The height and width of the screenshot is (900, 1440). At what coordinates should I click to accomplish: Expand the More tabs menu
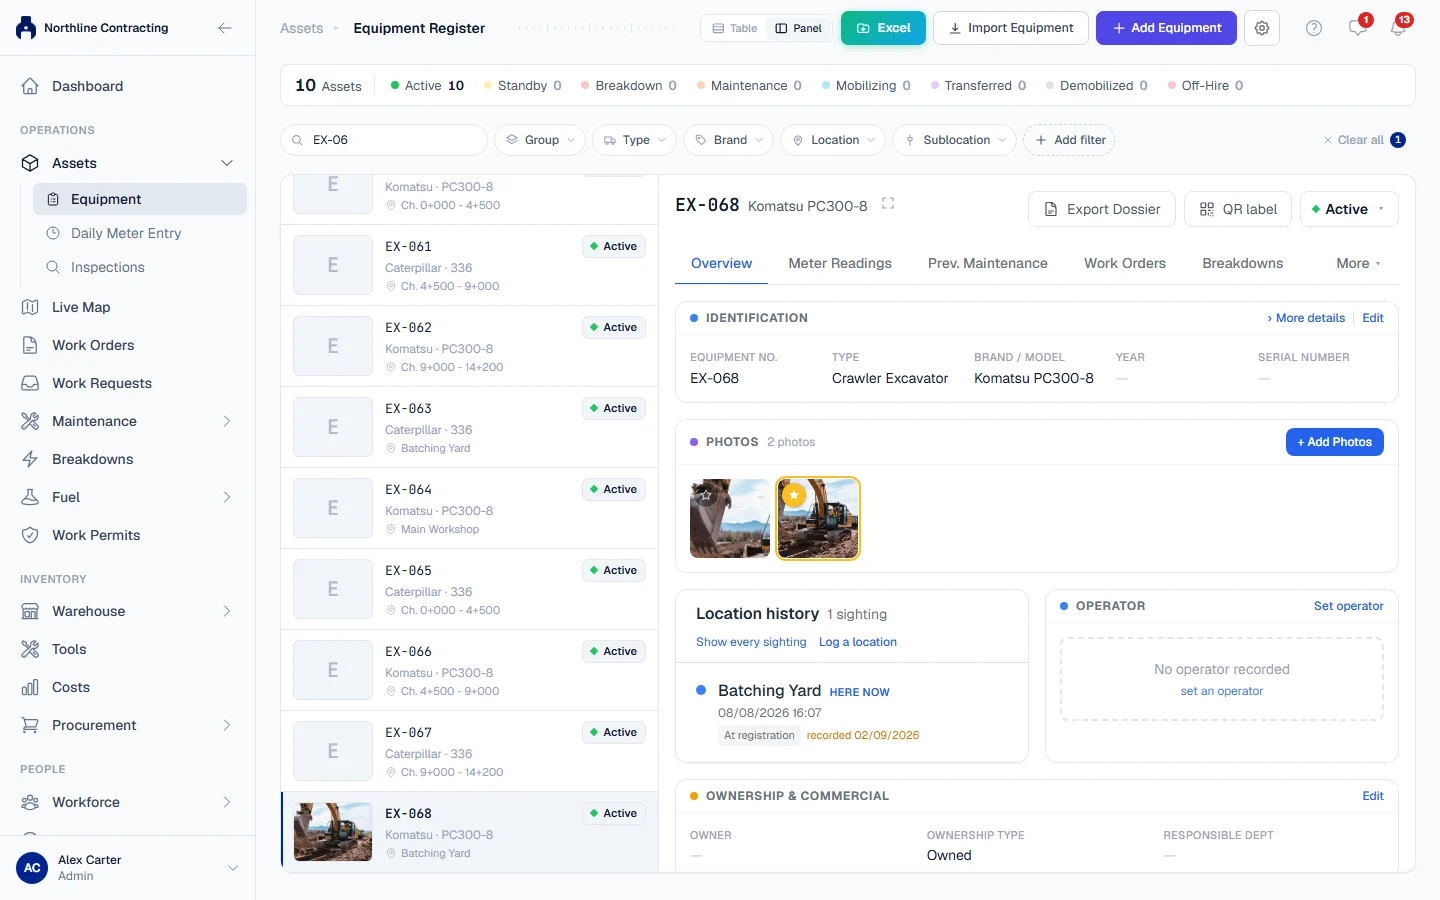pyautogui.click(x=1358, y=263)
